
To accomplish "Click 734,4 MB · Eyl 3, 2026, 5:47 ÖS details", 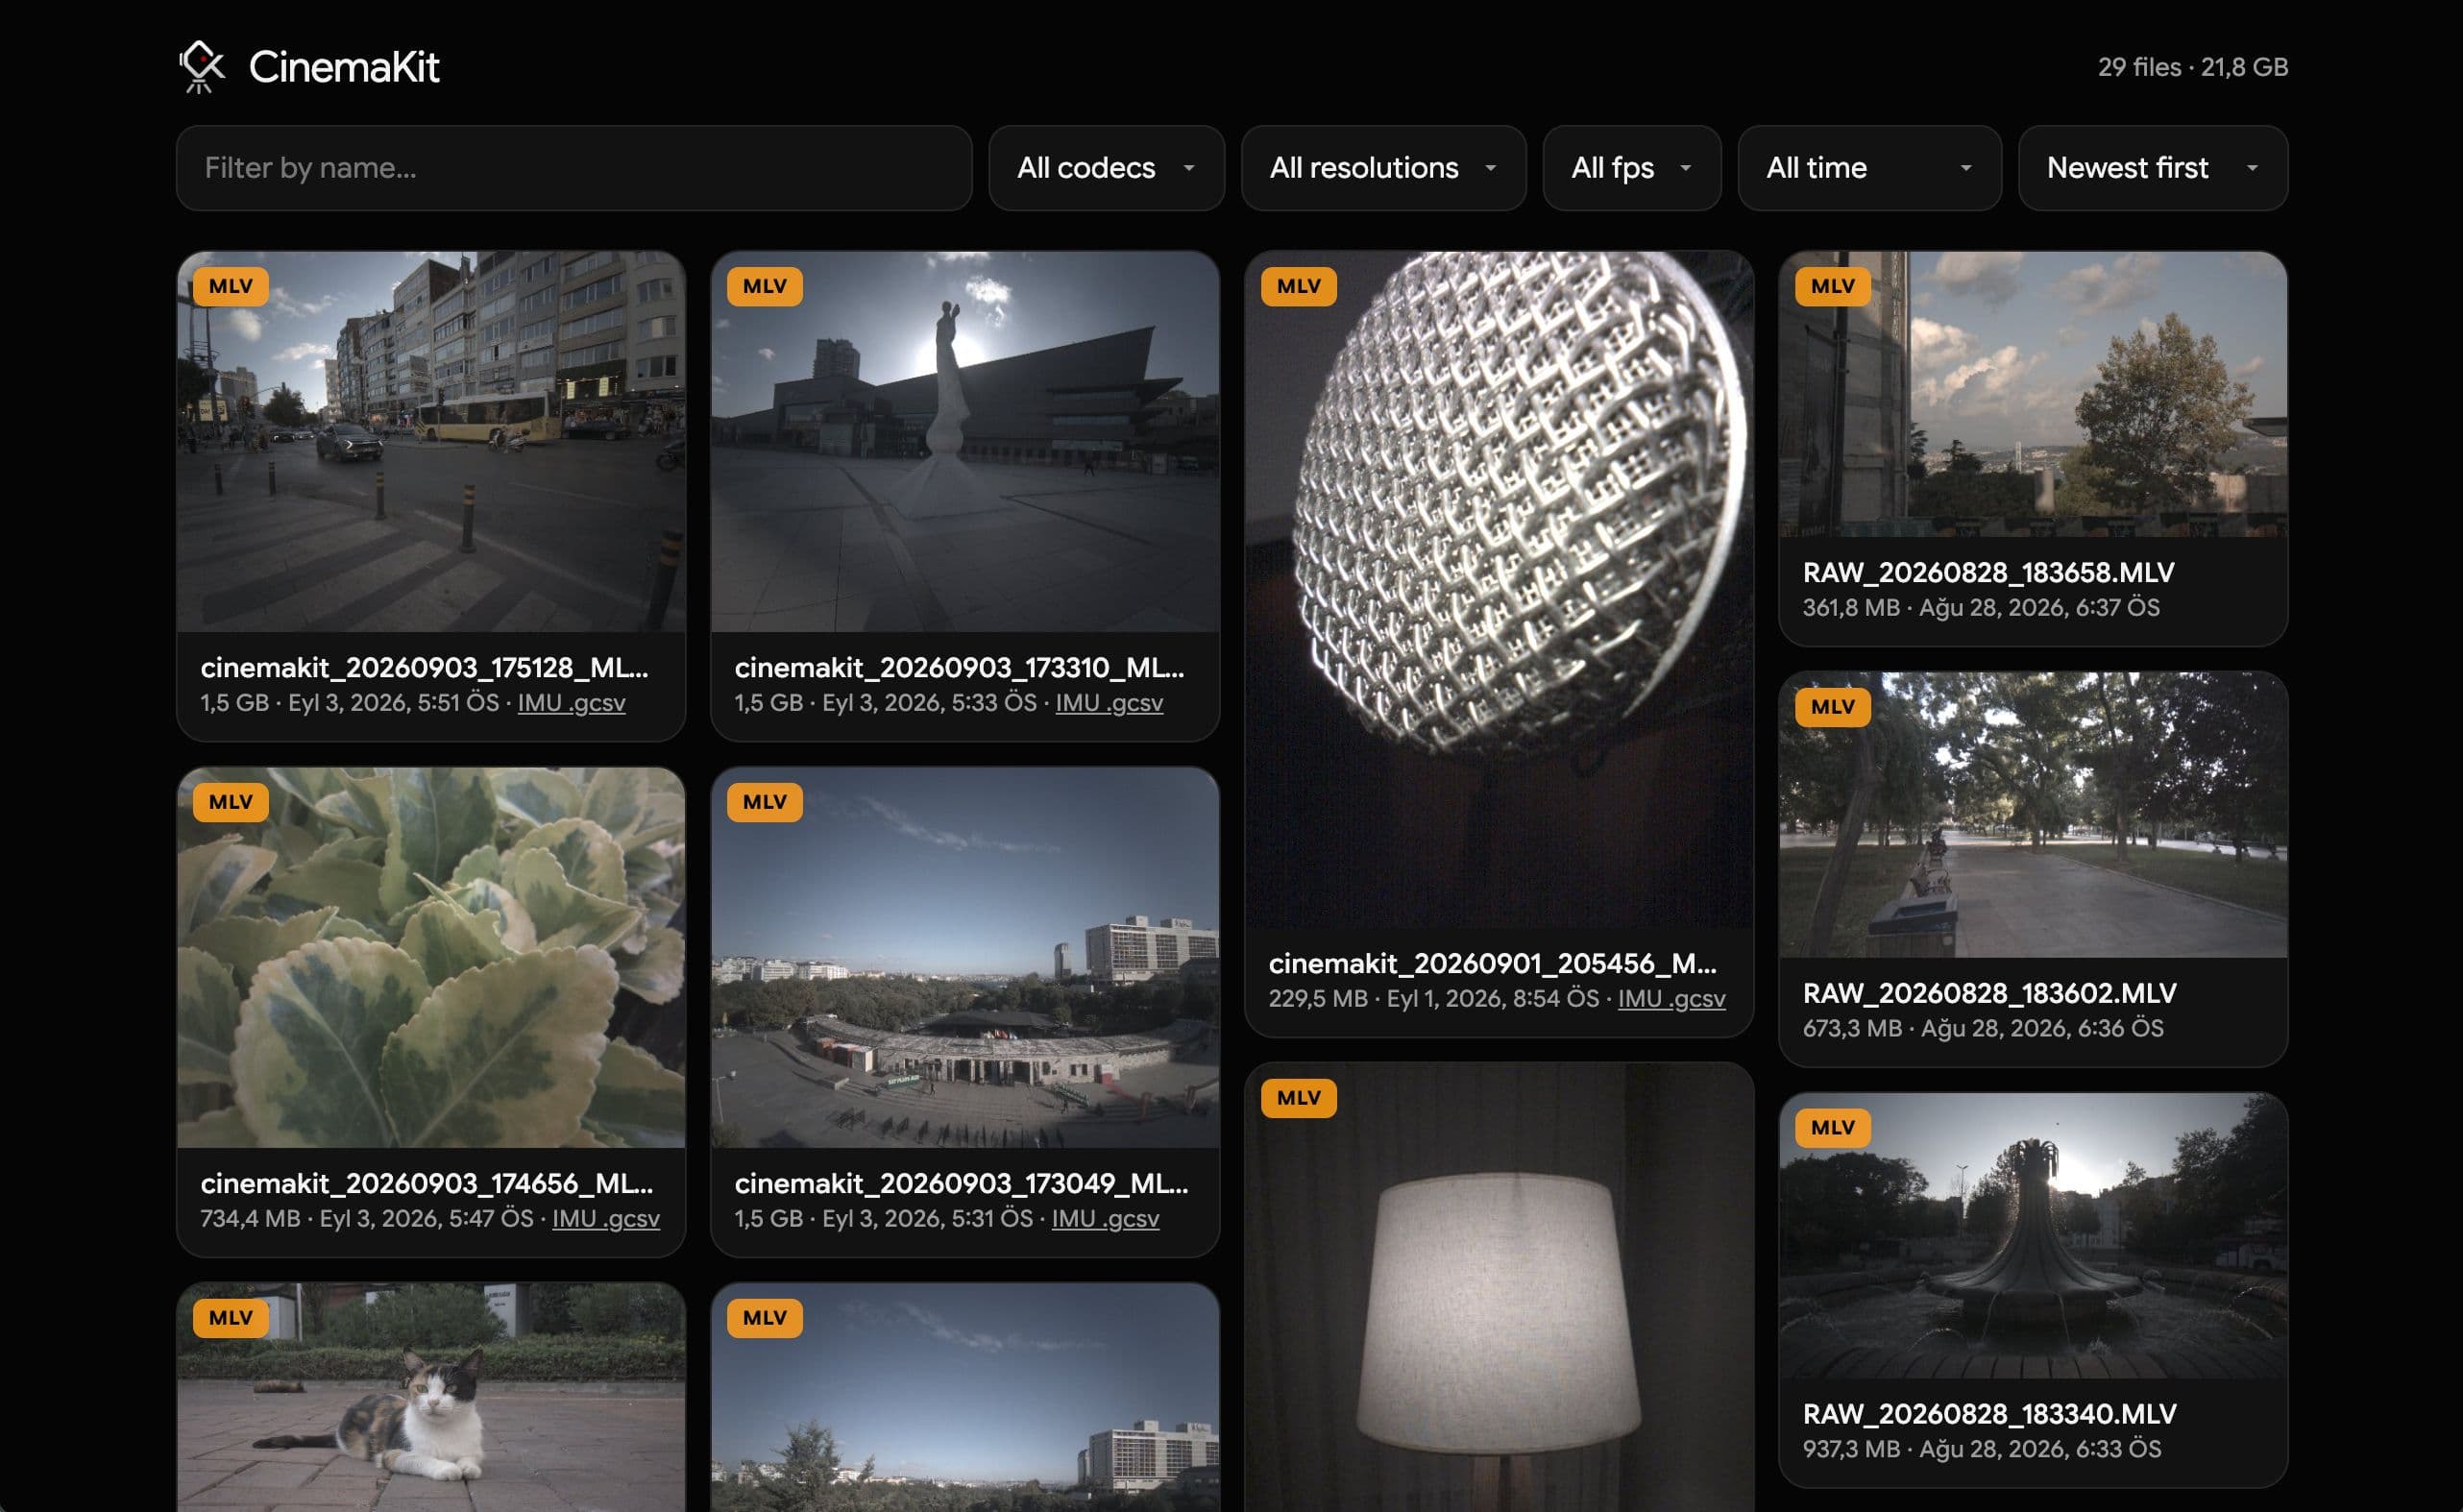I will (367, 1219).
